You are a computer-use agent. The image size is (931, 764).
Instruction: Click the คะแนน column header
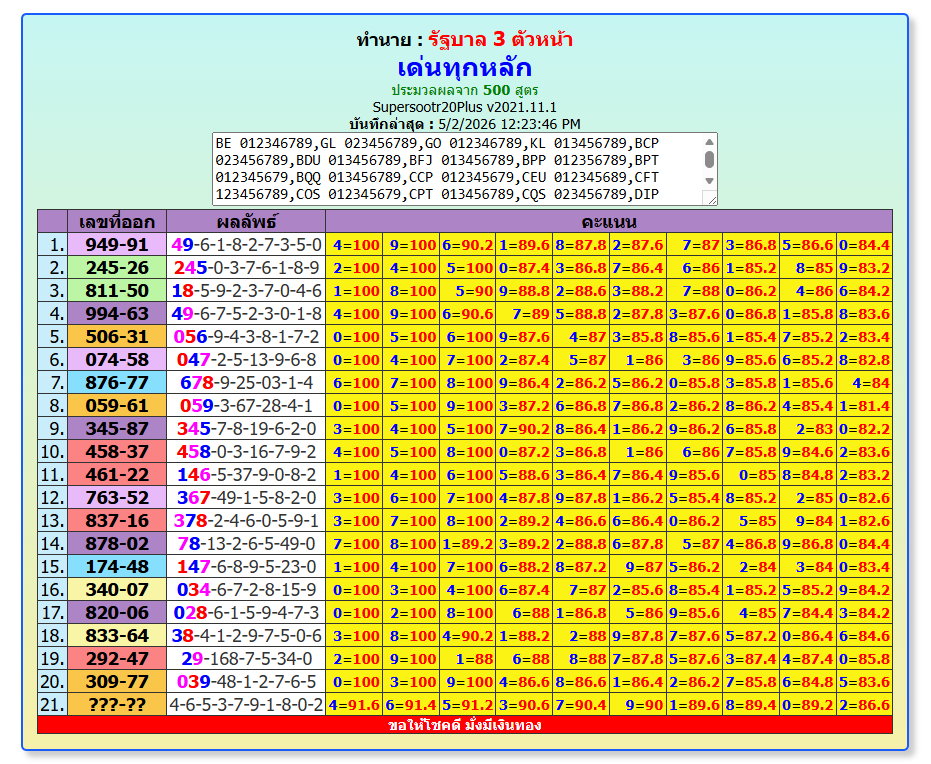[609, 221]
